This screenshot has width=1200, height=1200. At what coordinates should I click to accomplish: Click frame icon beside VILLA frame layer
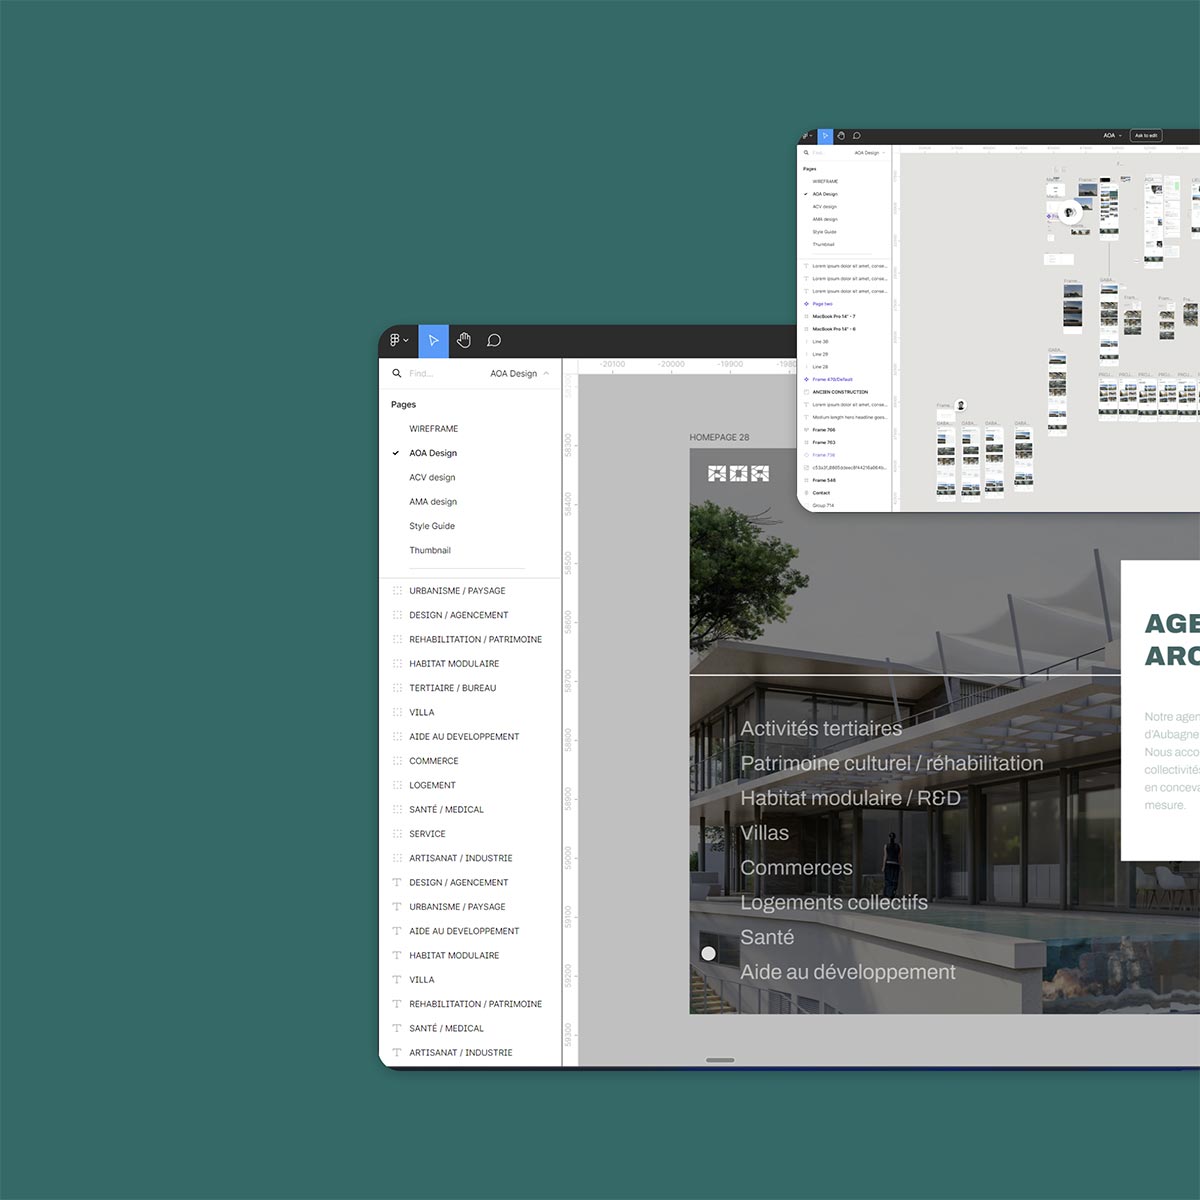coord(397,712)
